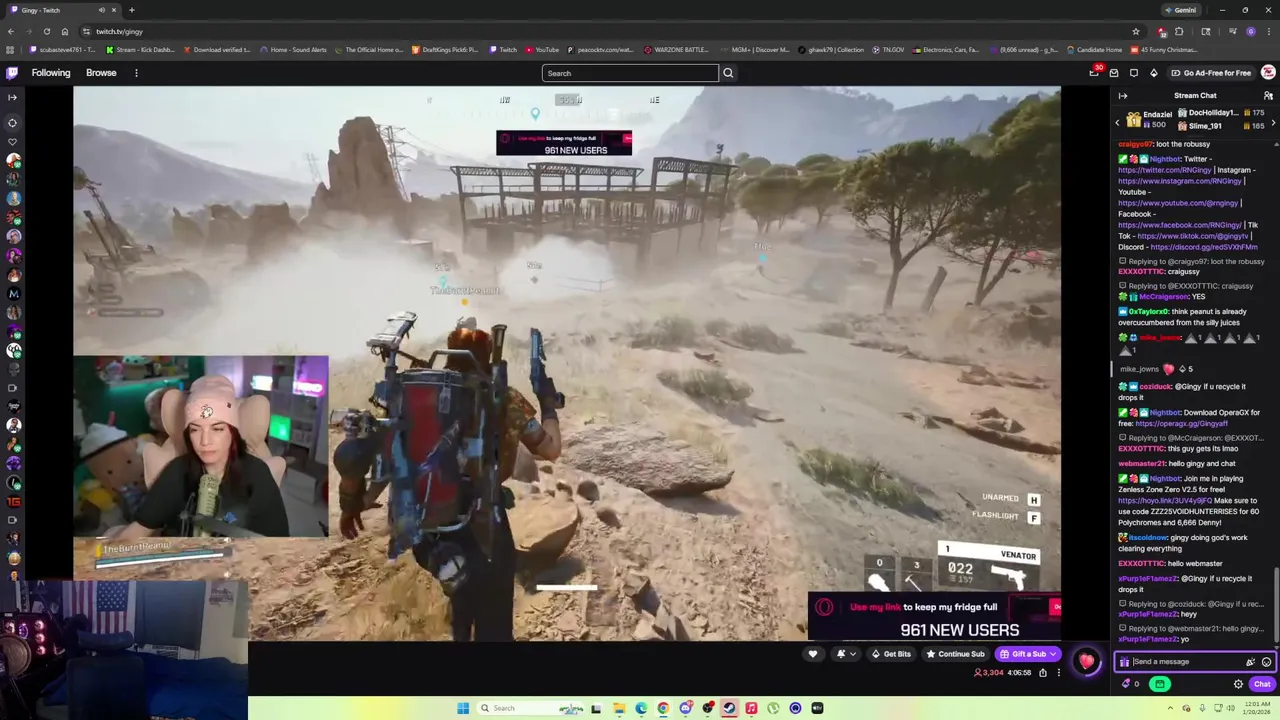Open the discord.gg link in chat
The height and width of the screenshot is (720, 1280).
pos(1204,247)
